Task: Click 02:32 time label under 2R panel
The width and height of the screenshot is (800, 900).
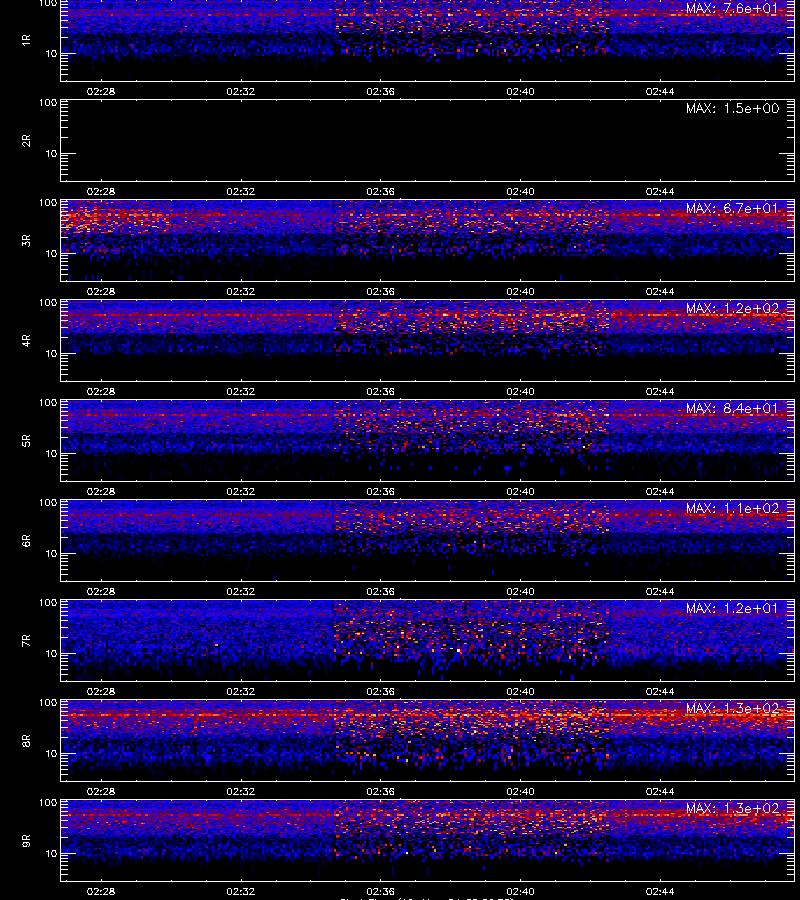Action: tap(240, 192)
